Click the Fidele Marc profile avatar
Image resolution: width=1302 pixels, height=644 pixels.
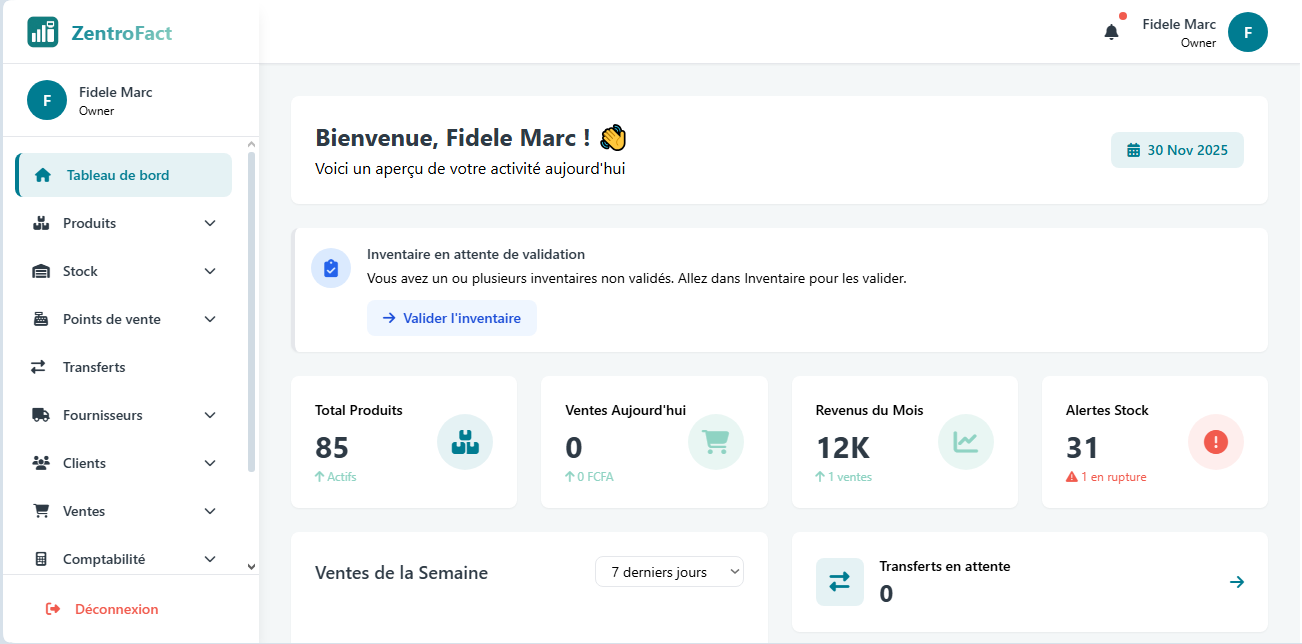[1247, 31]
